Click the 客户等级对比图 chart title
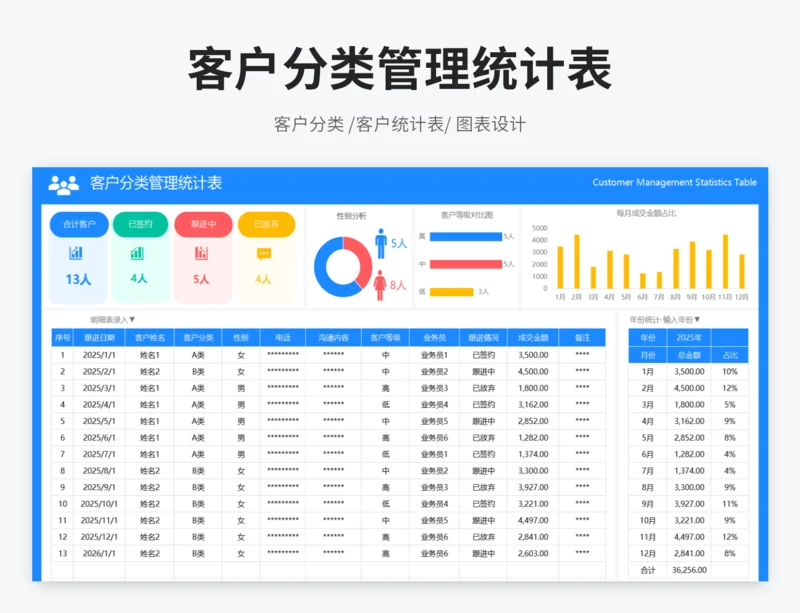This screenshot has height=613, width=800. (x=467, y=215)
